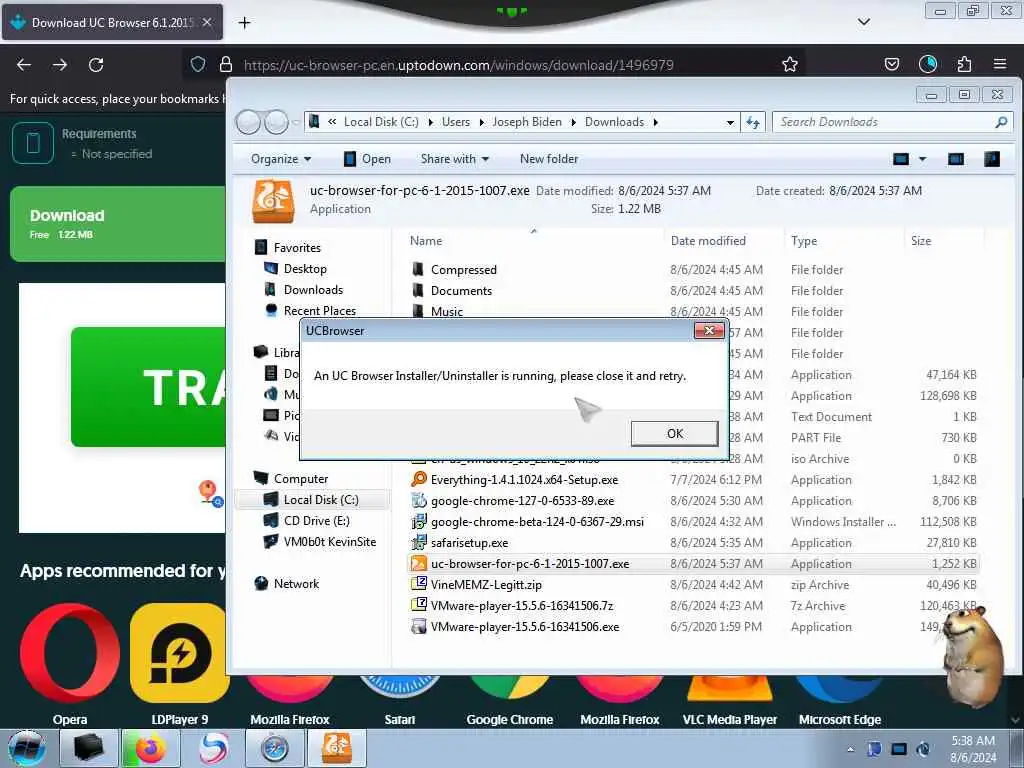
Task: Click the Search Downloads field
Action: click(892, 122)
